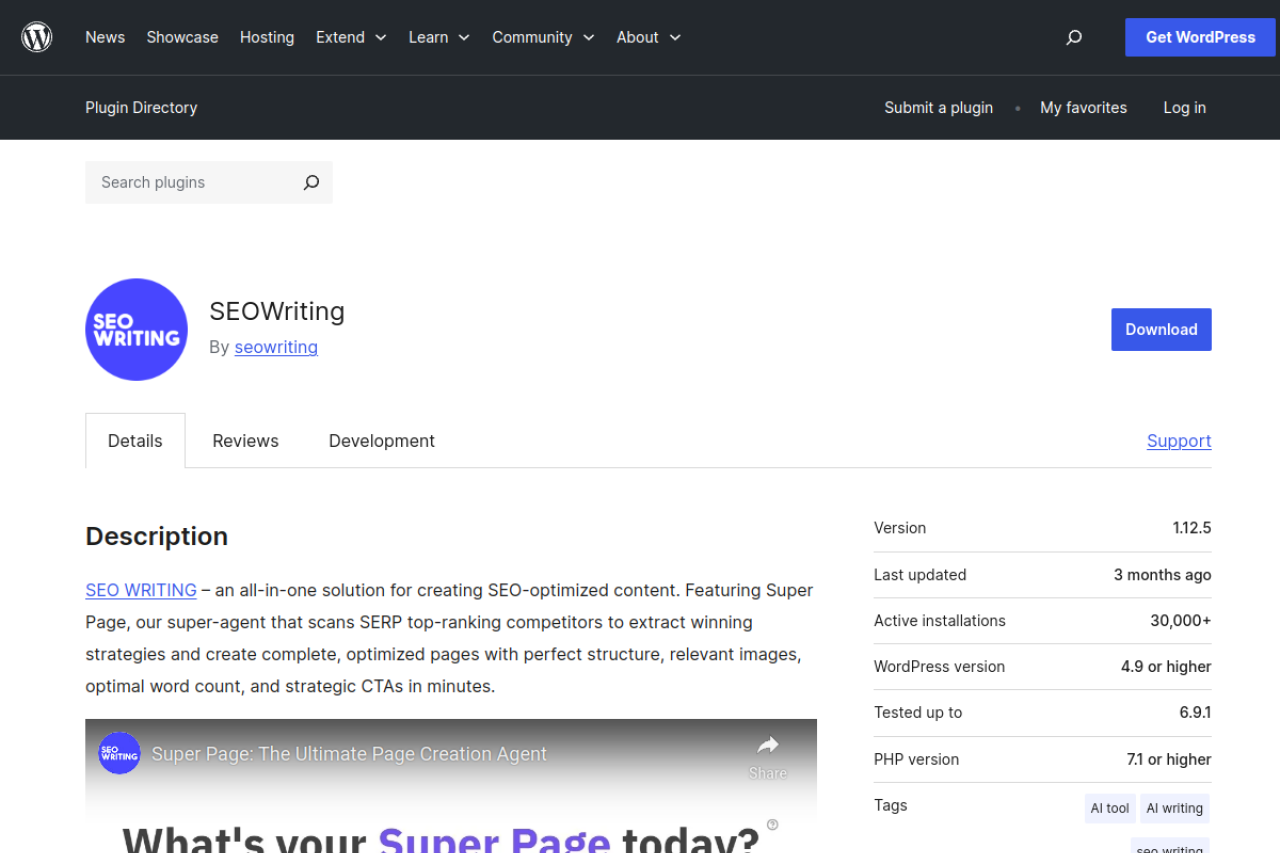This screenshot has height=853, width=1280.
Task: Expand the Extend navigation dropdown
Action: point(350,37)
